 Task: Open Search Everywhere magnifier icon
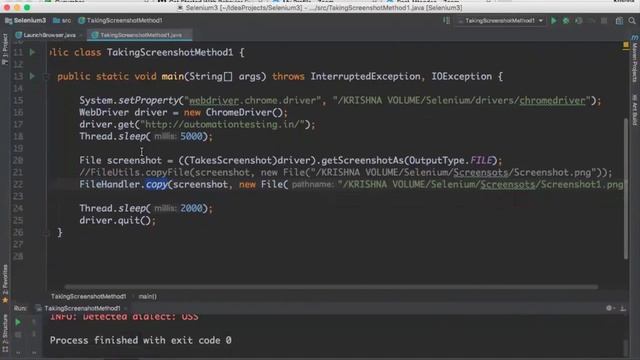point(632,20)
